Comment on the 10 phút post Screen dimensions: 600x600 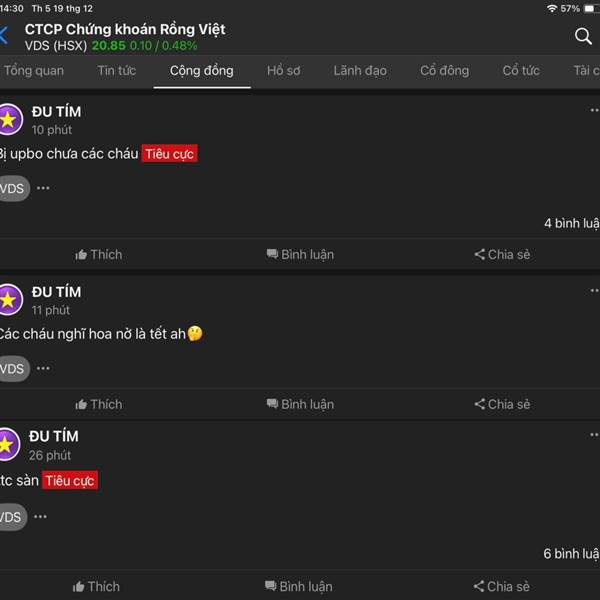300,254
